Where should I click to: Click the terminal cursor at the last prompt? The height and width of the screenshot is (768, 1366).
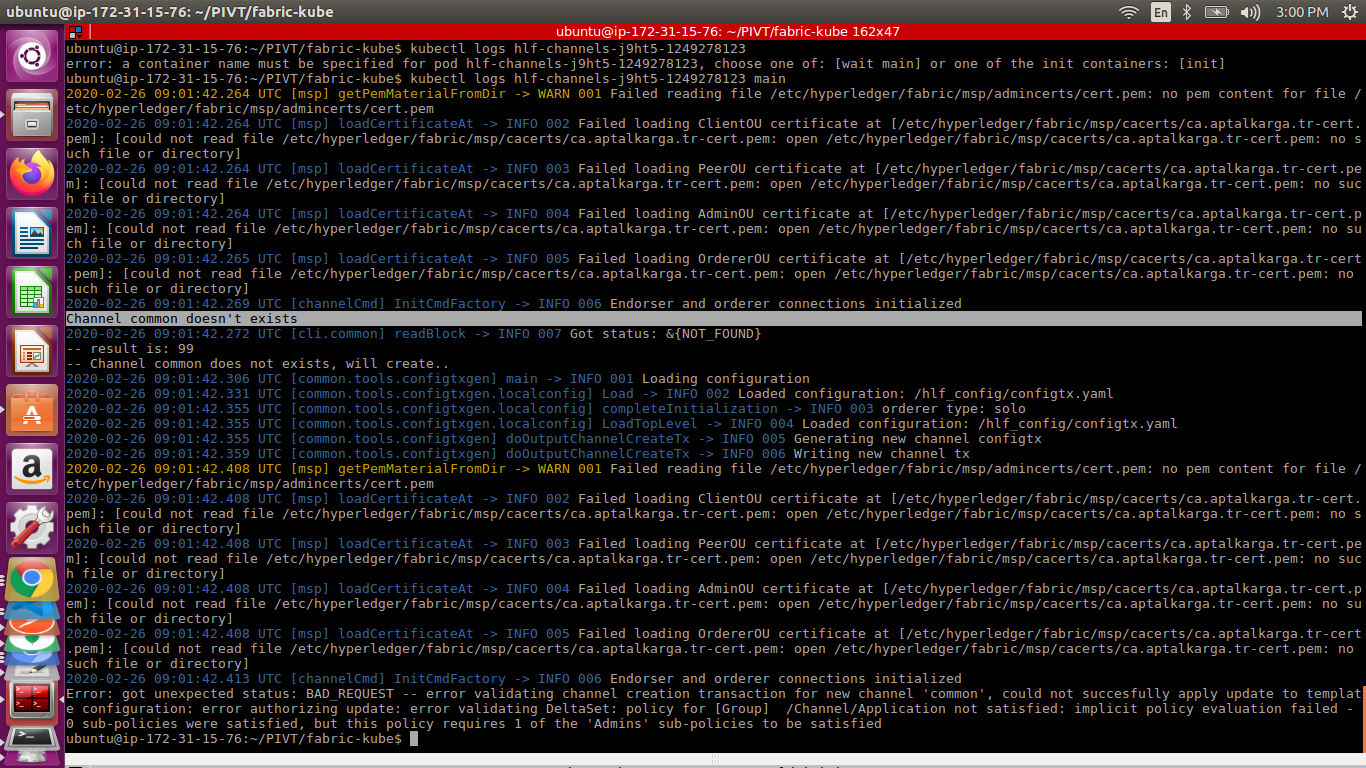[x=414, y=738]
